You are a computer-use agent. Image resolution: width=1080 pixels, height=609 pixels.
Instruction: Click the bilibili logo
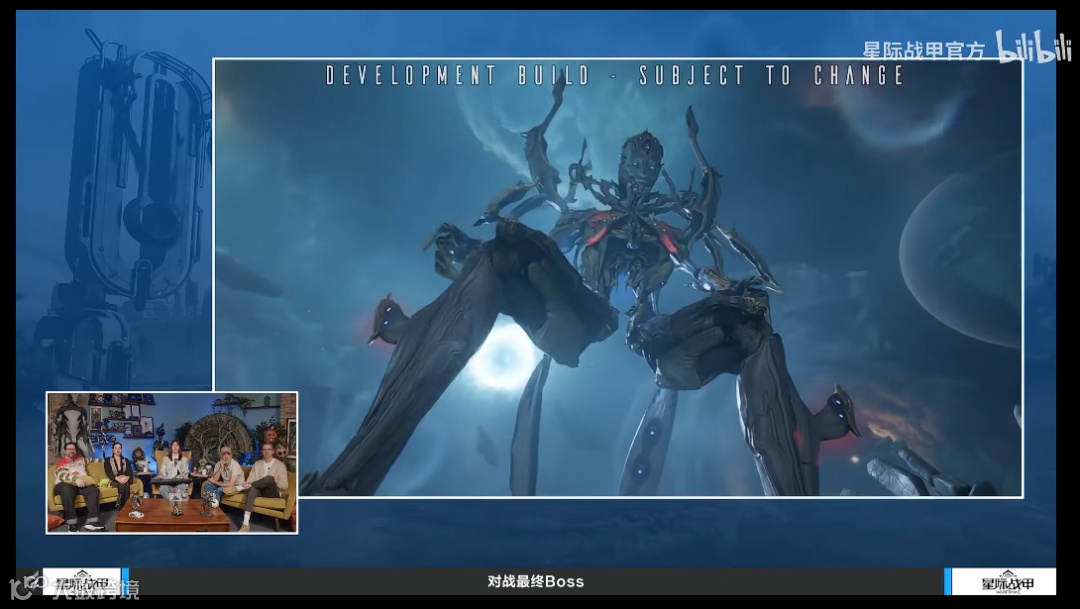pyautogui.click(x=1032, y=47)
